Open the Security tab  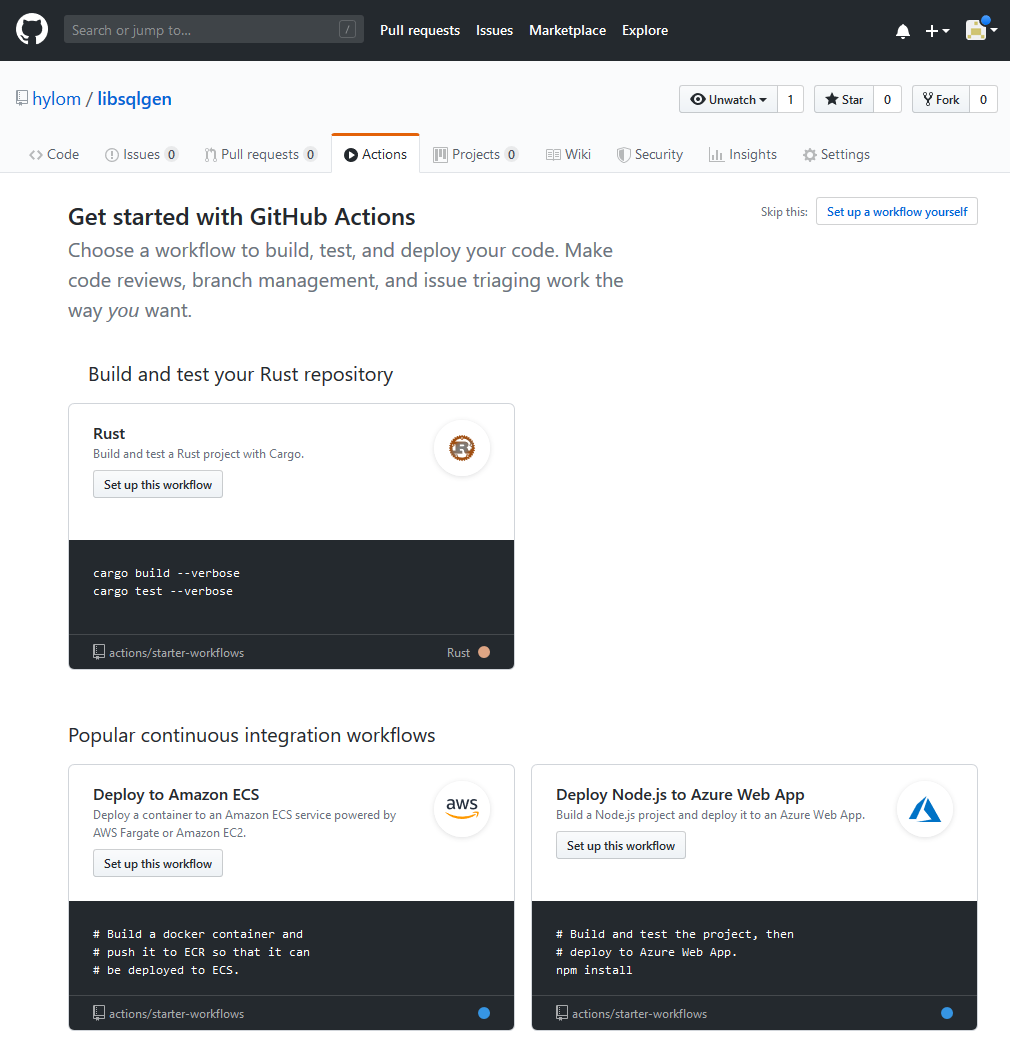click(x=649, y=154)
